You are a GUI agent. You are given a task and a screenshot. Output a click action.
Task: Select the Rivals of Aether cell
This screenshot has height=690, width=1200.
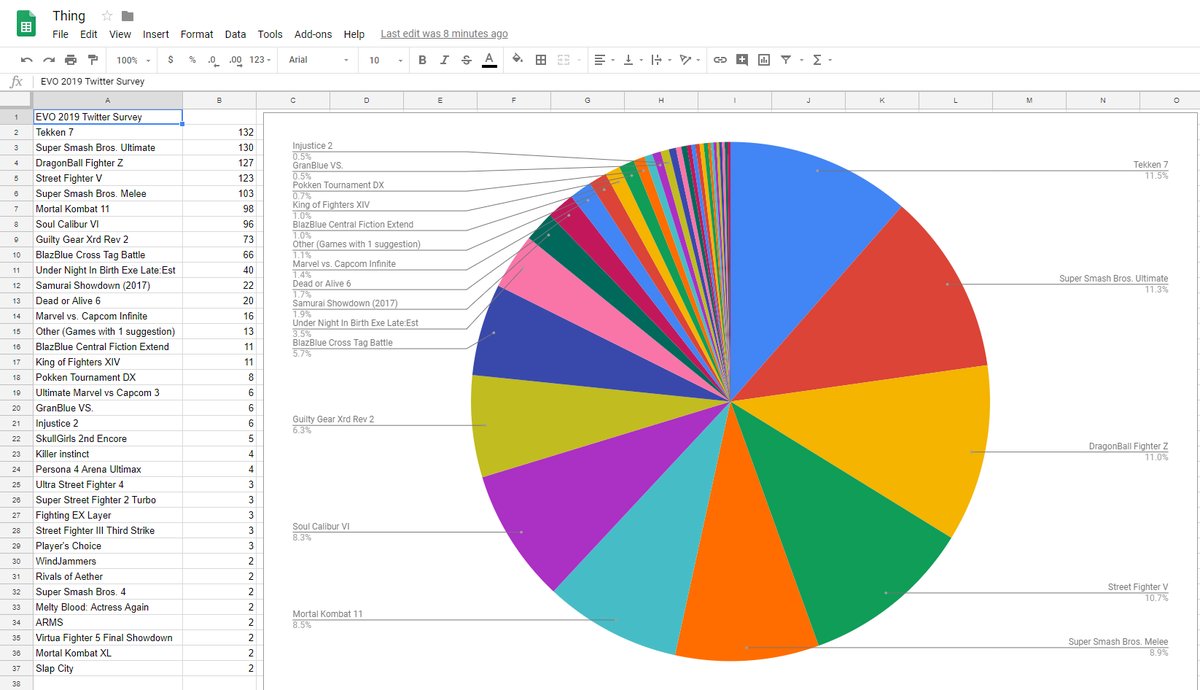(108, 576)
